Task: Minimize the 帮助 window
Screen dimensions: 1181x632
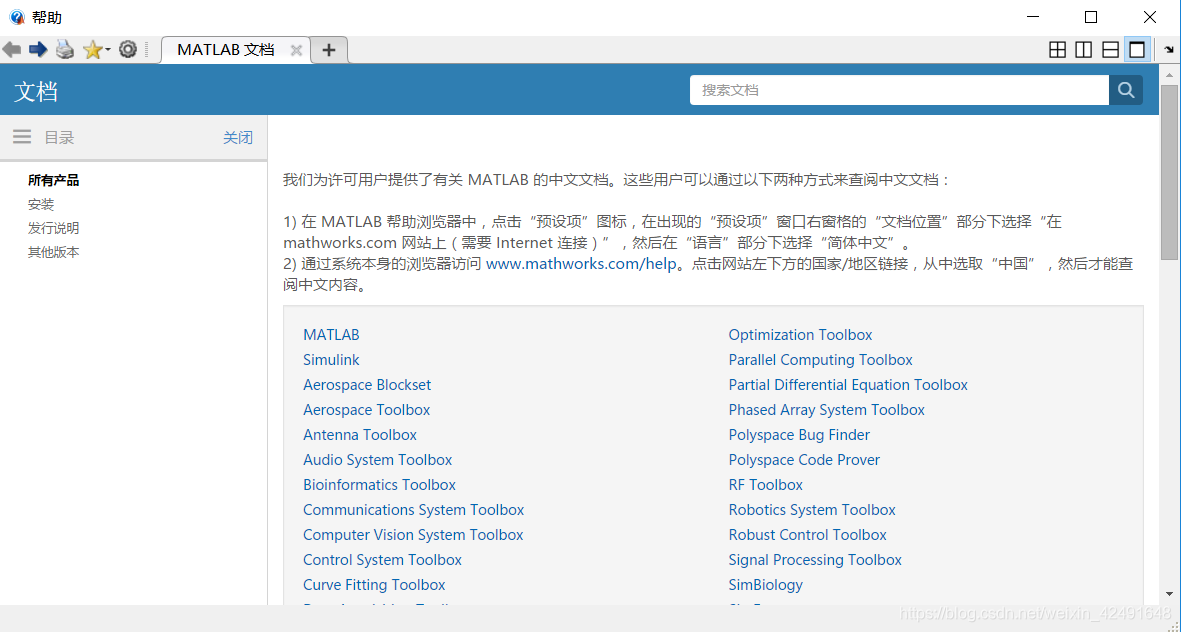Action: [1033, 17]
